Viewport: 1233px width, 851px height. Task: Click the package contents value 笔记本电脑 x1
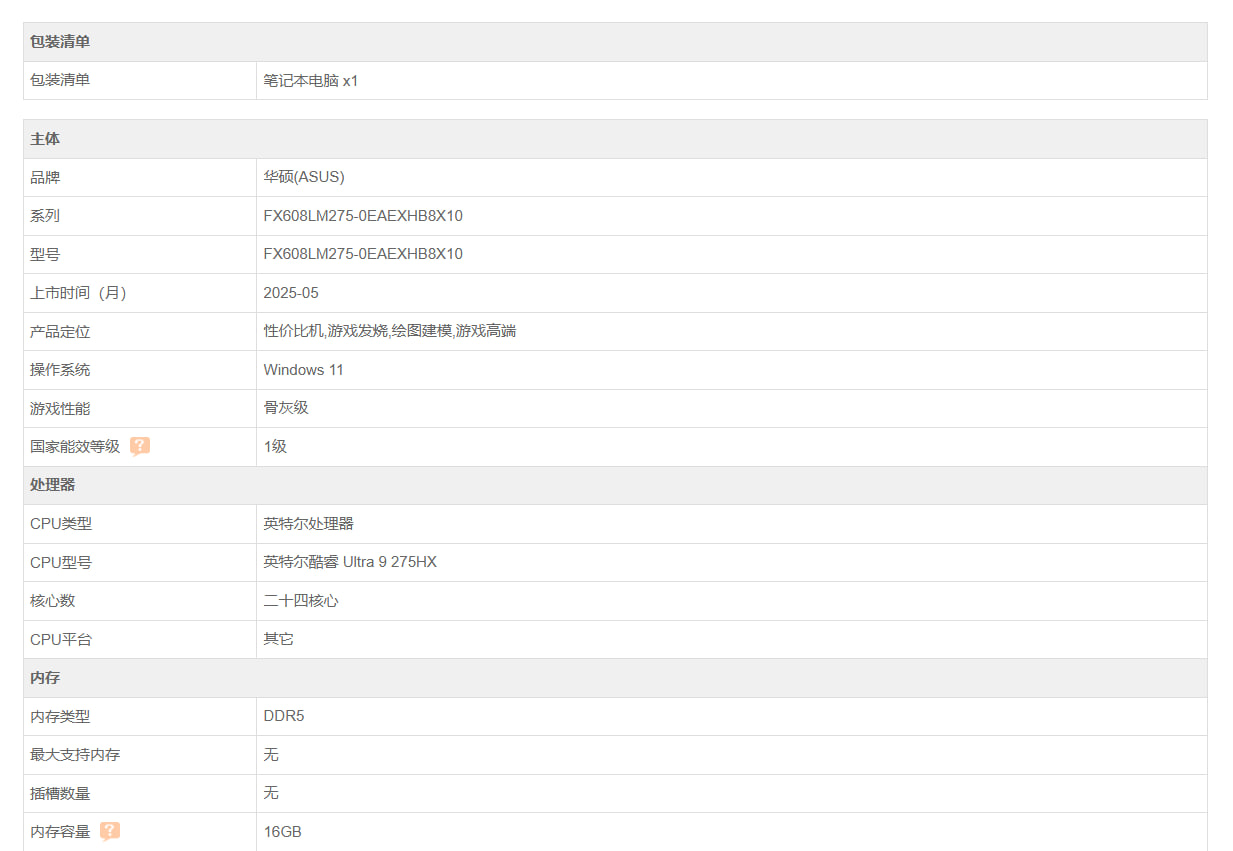[311, 81]
